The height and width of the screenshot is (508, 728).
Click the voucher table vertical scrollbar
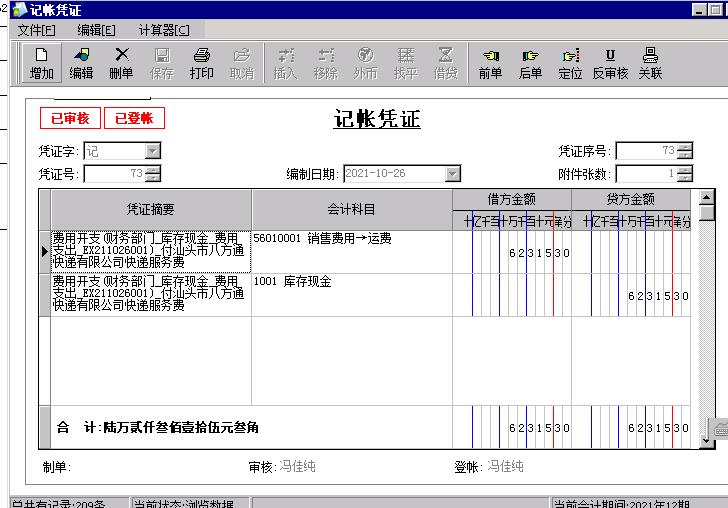(707, 310)
